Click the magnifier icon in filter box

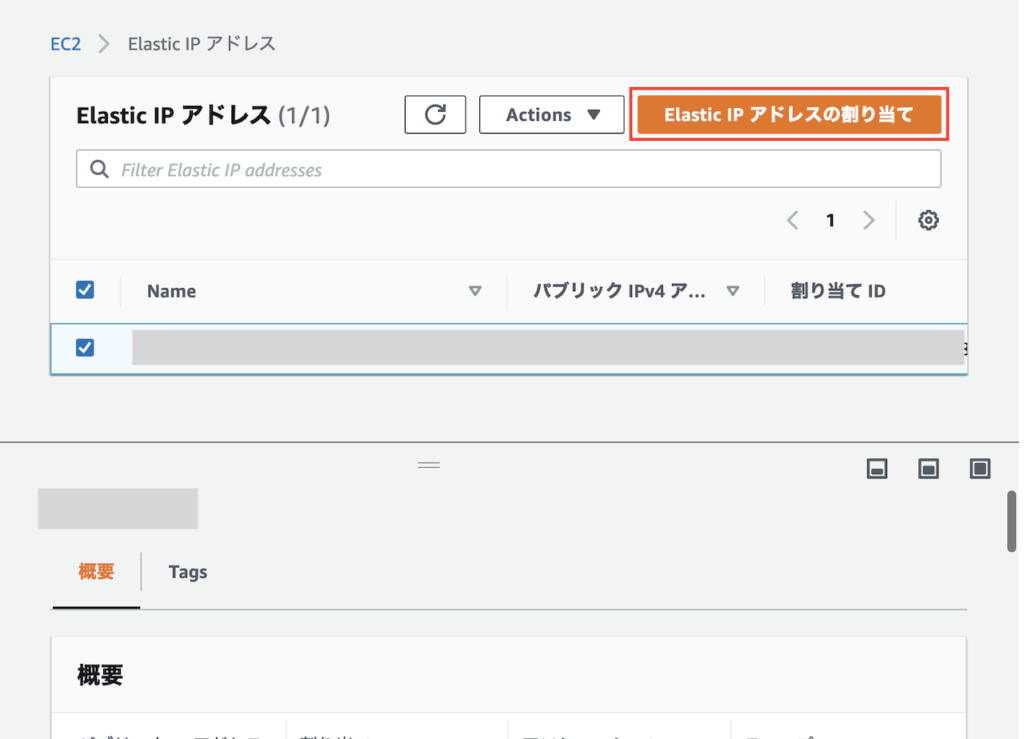click(x=99, y=170)
